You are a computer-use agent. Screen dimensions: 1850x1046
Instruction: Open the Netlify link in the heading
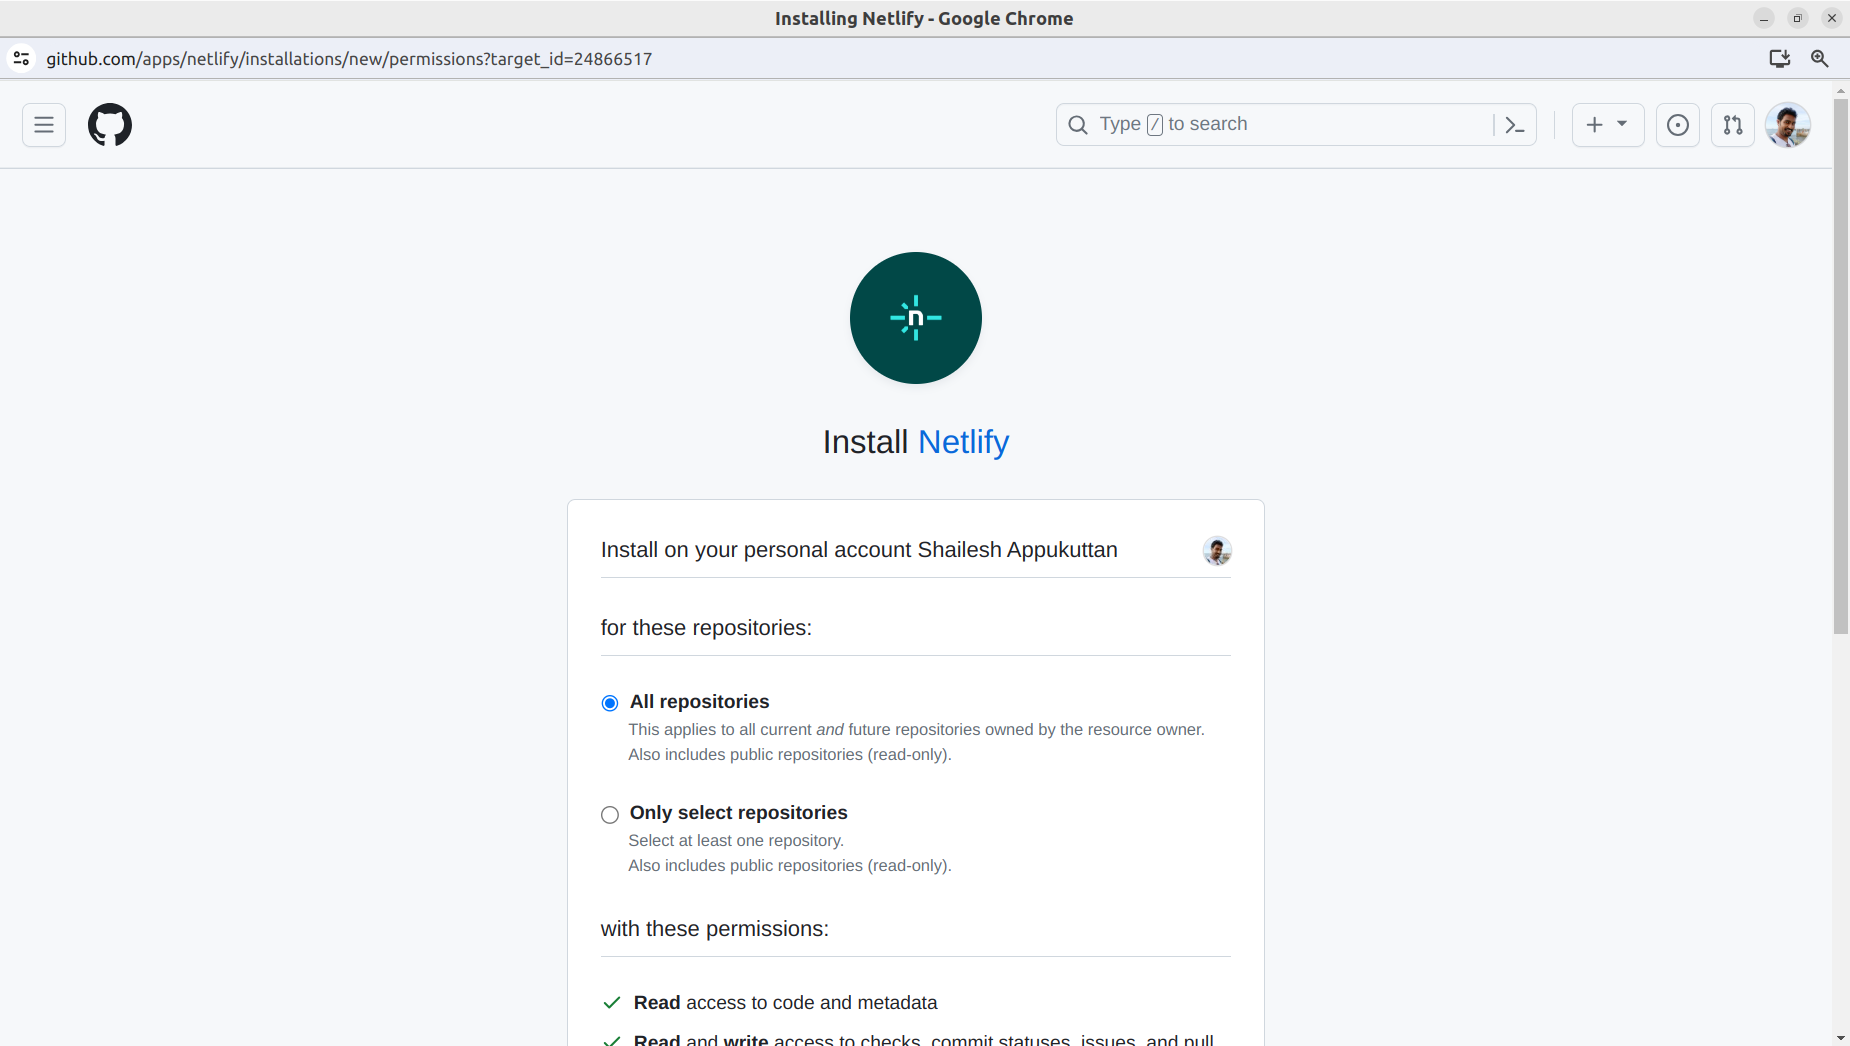[x=962, y=442]
